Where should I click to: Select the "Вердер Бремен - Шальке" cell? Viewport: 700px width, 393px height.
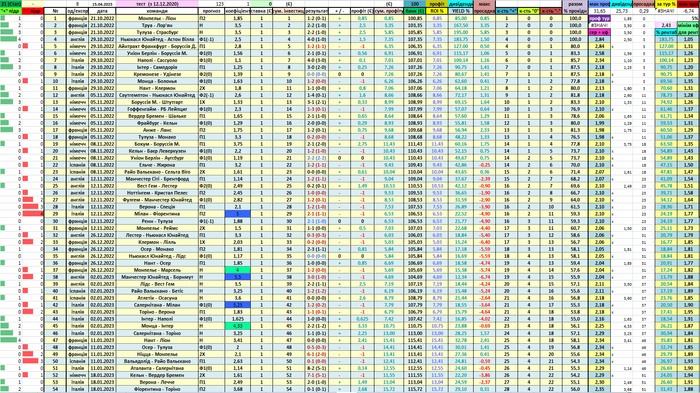click(157, 116)
